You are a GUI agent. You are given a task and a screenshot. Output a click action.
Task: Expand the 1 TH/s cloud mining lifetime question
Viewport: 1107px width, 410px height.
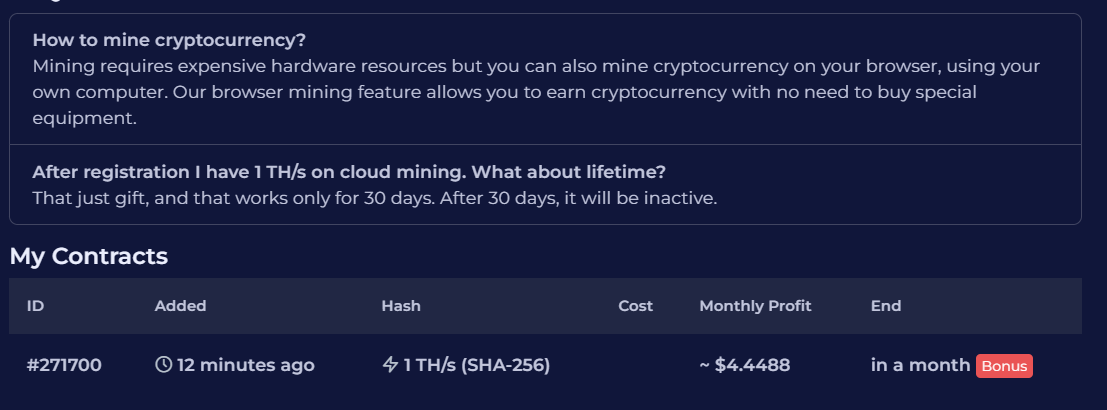349,171
